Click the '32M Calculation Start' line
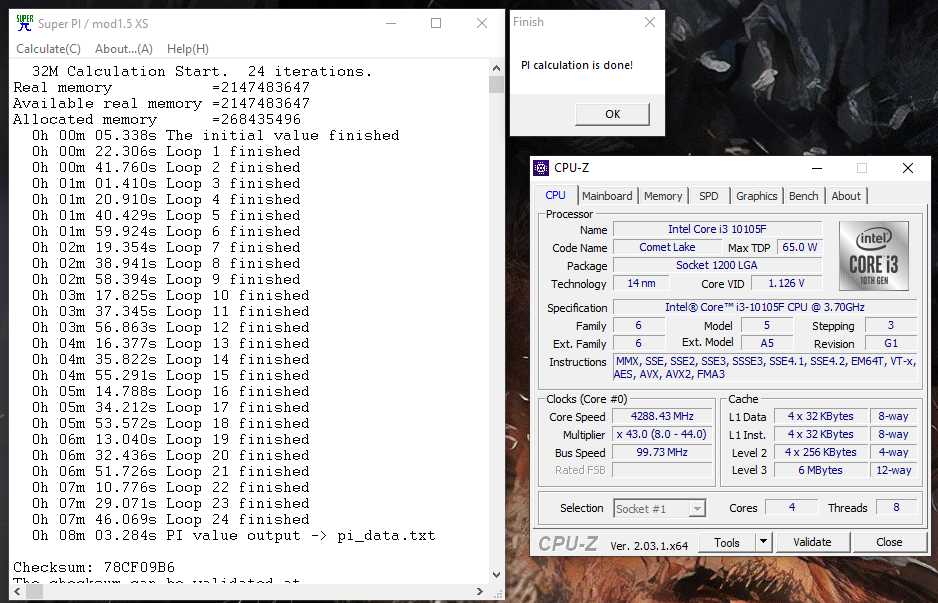This screenshot has width=938, height=603. point(202,72)
